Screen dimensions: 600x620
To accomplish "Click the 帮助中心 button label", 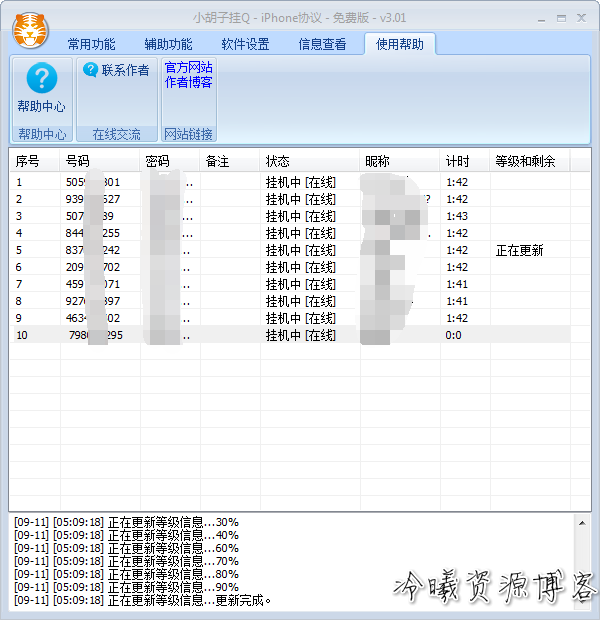I will (42, 106).
